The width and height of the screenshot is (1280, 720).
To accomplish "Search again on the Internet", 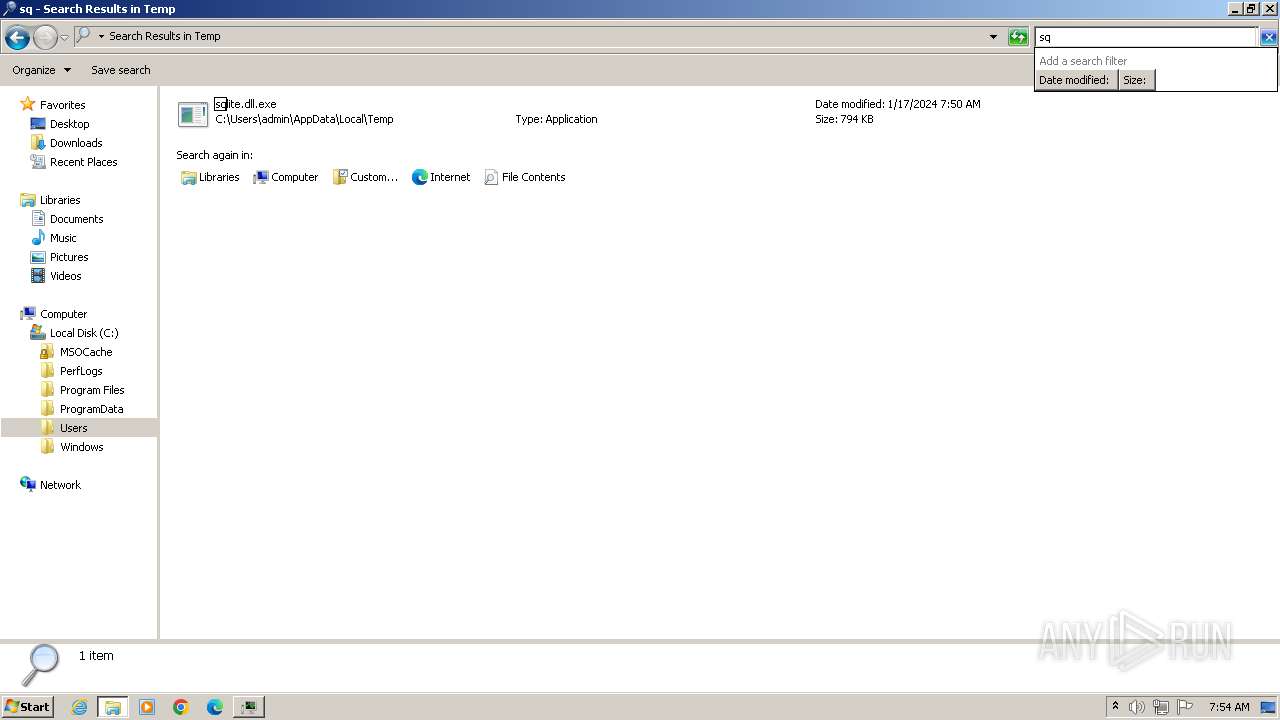I will tap(441, 177).
